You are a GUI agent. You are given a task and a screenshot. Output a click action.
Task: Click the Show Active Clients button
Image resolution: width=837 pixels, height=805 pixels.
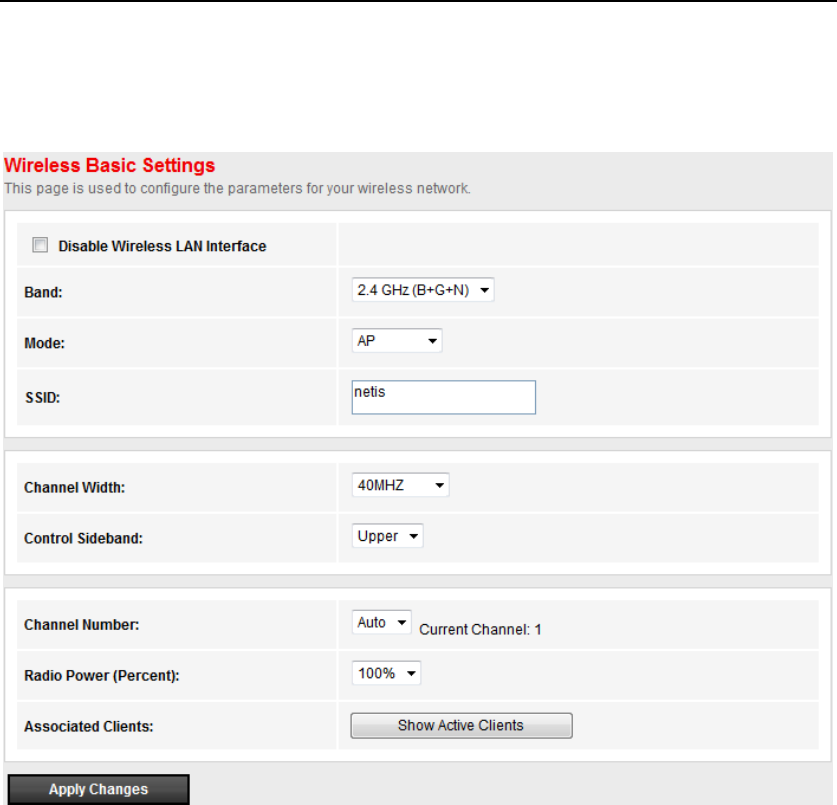click(461, 725)
